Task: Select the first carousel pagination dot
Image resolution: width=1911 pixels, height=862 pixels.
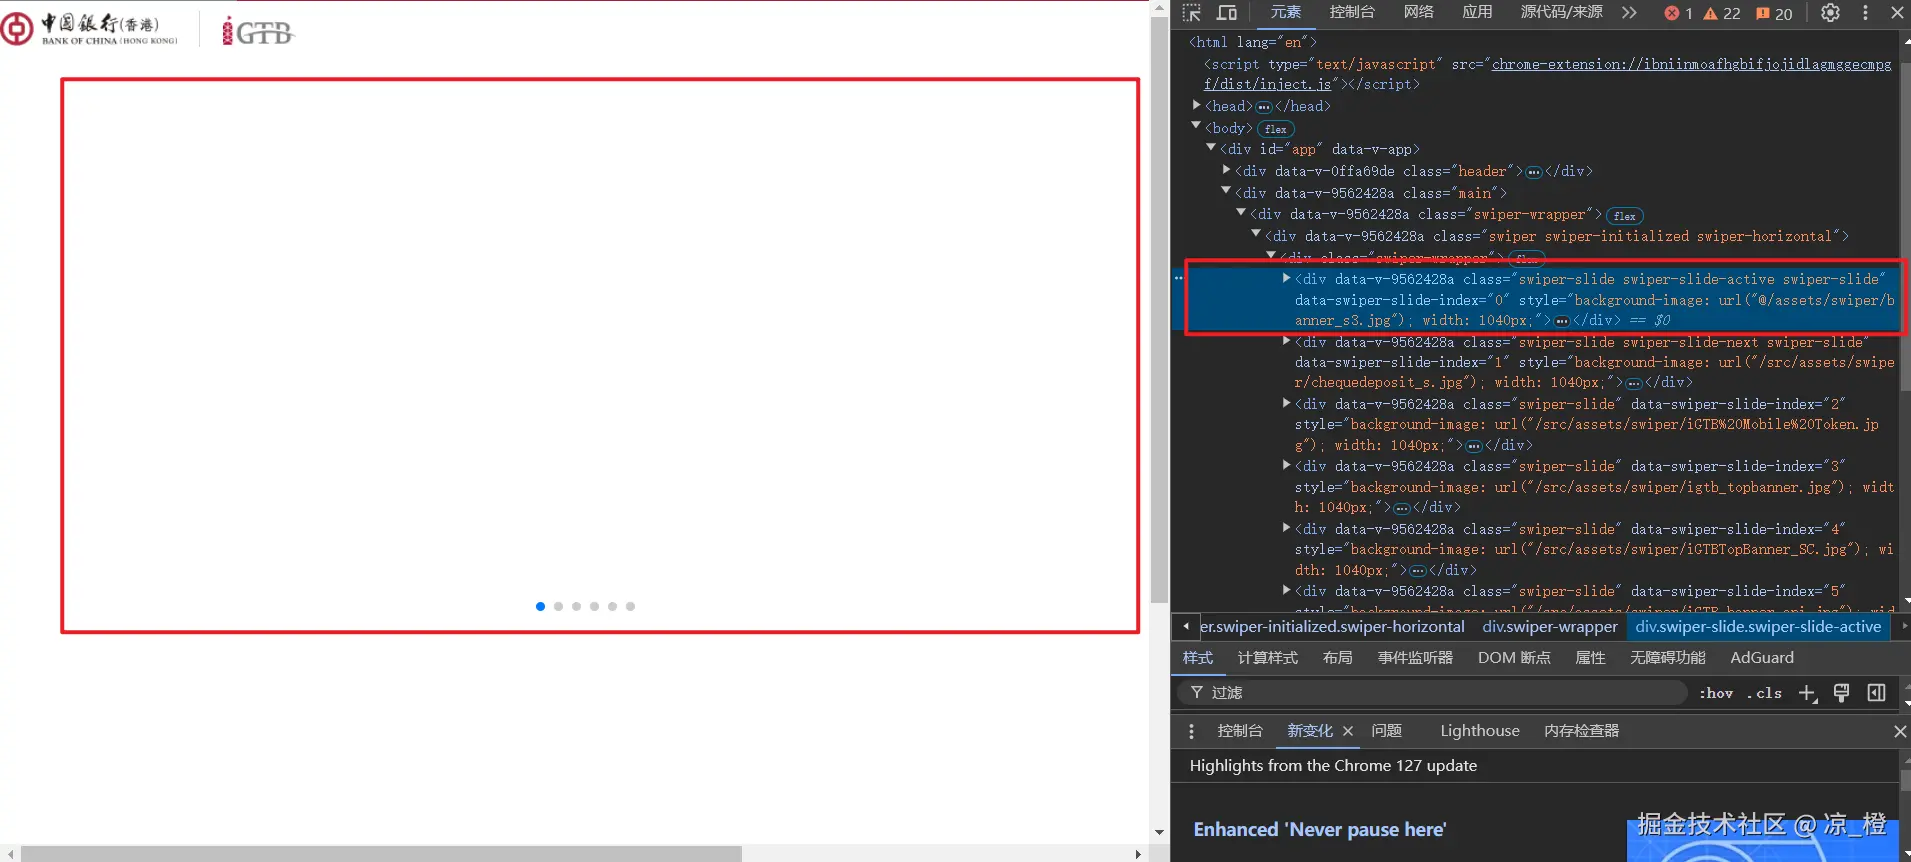Action: pyautogui.click(x=540, y=606)
